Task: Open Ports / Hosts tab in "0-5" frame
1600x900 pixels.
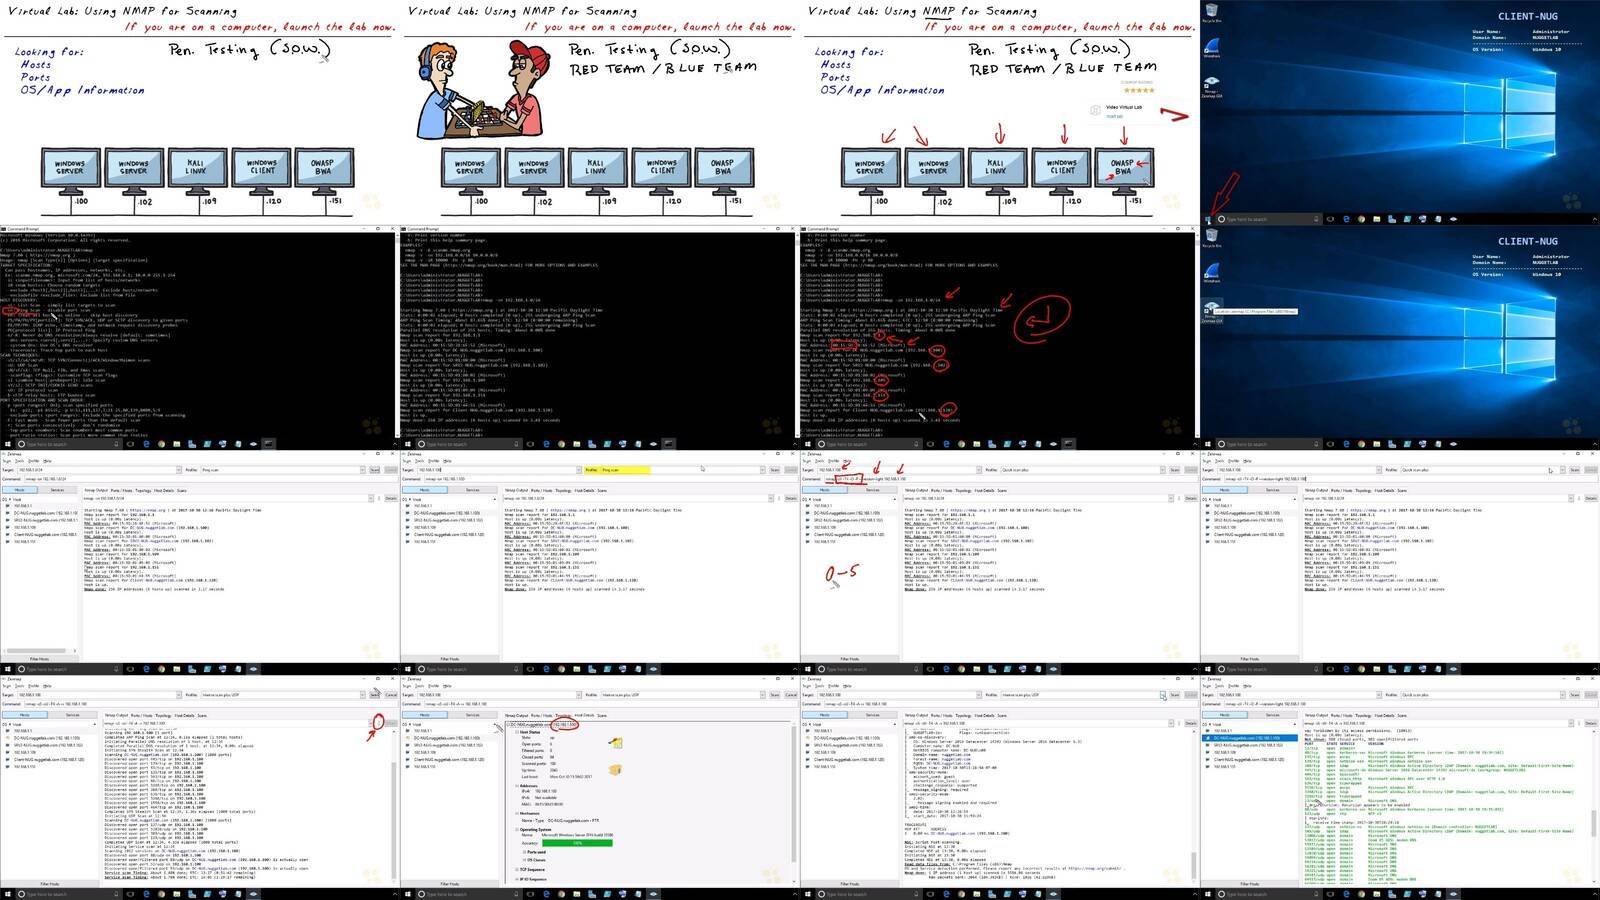Action: point(941,490)
